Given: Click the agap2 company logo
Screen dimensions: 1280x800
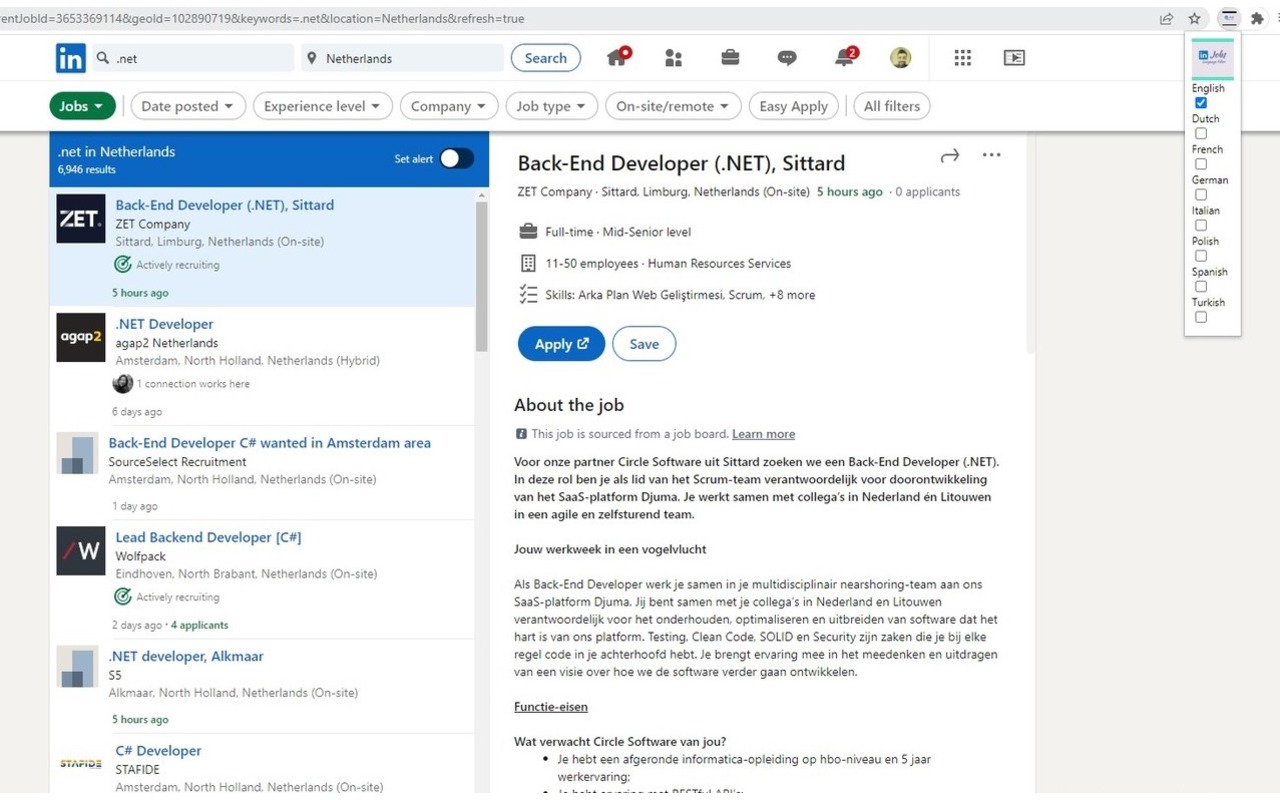Looking at the screenshot, I should coord(80,337).
